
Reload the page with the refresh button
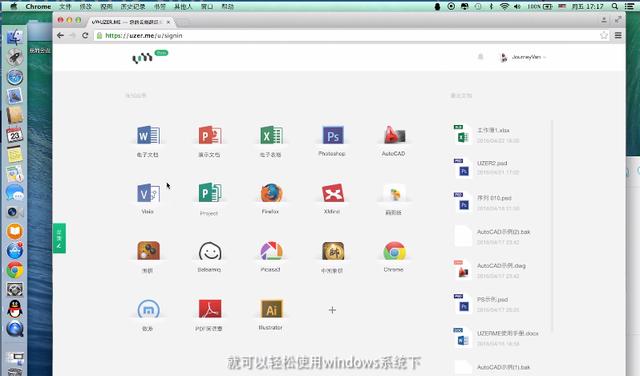click(x=85, y=36)
